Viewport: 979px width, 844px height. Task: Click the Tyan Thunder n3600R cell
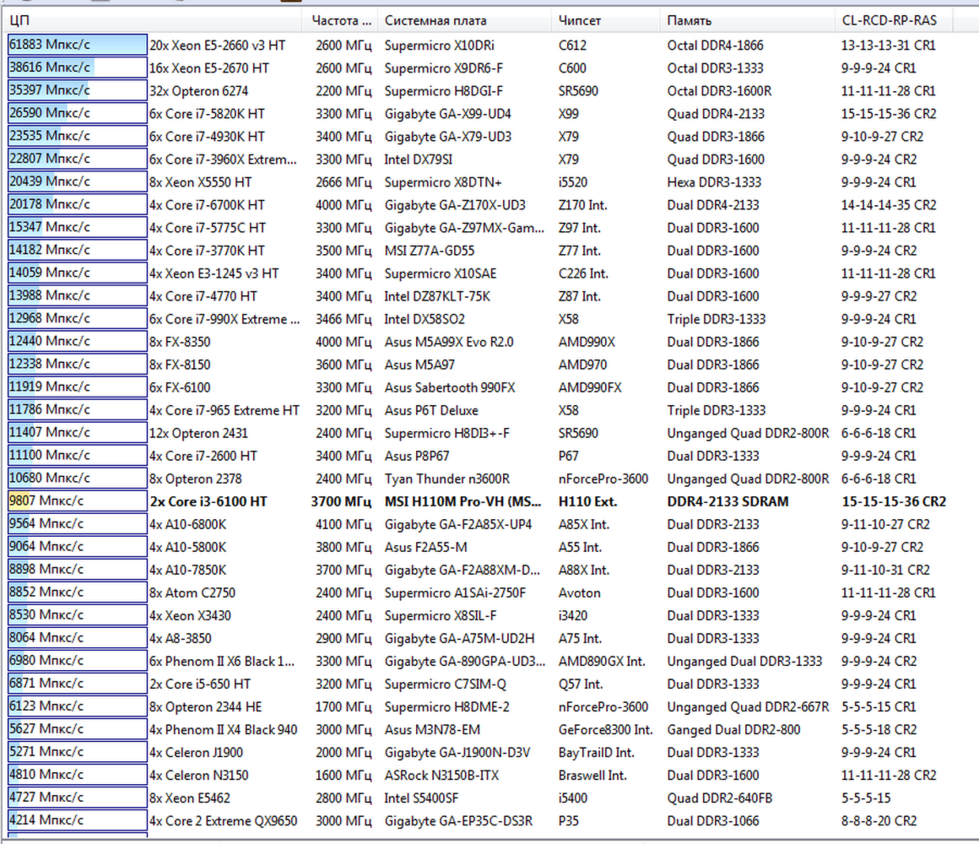point(447,479)
